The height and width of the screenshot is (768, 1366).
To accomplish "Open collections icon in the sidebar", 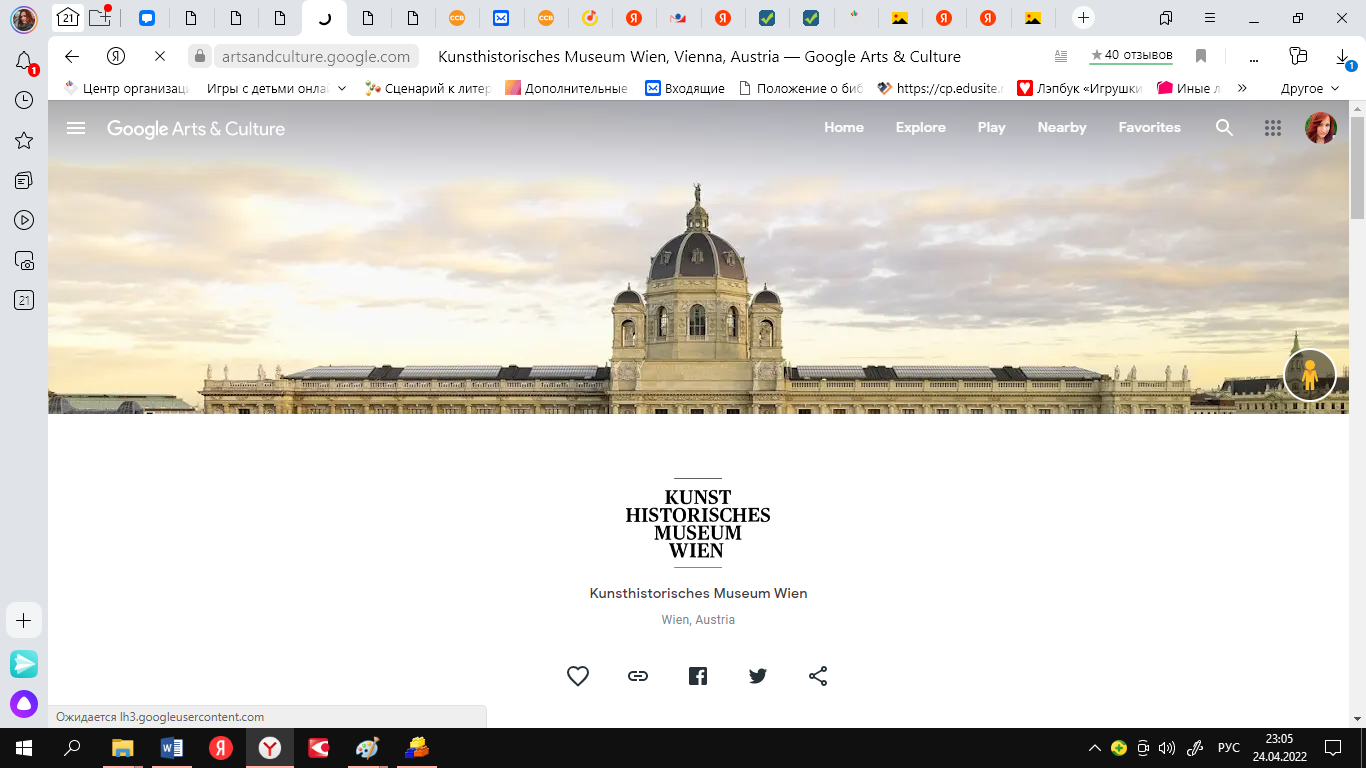I will point(24,180).
